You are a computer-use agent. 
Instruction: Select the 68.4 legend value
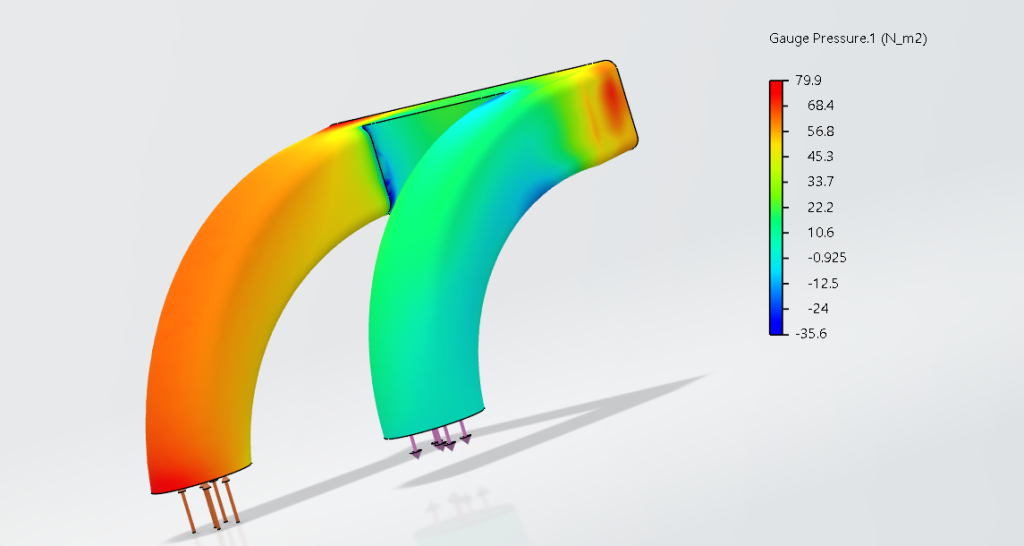point(821,106)
